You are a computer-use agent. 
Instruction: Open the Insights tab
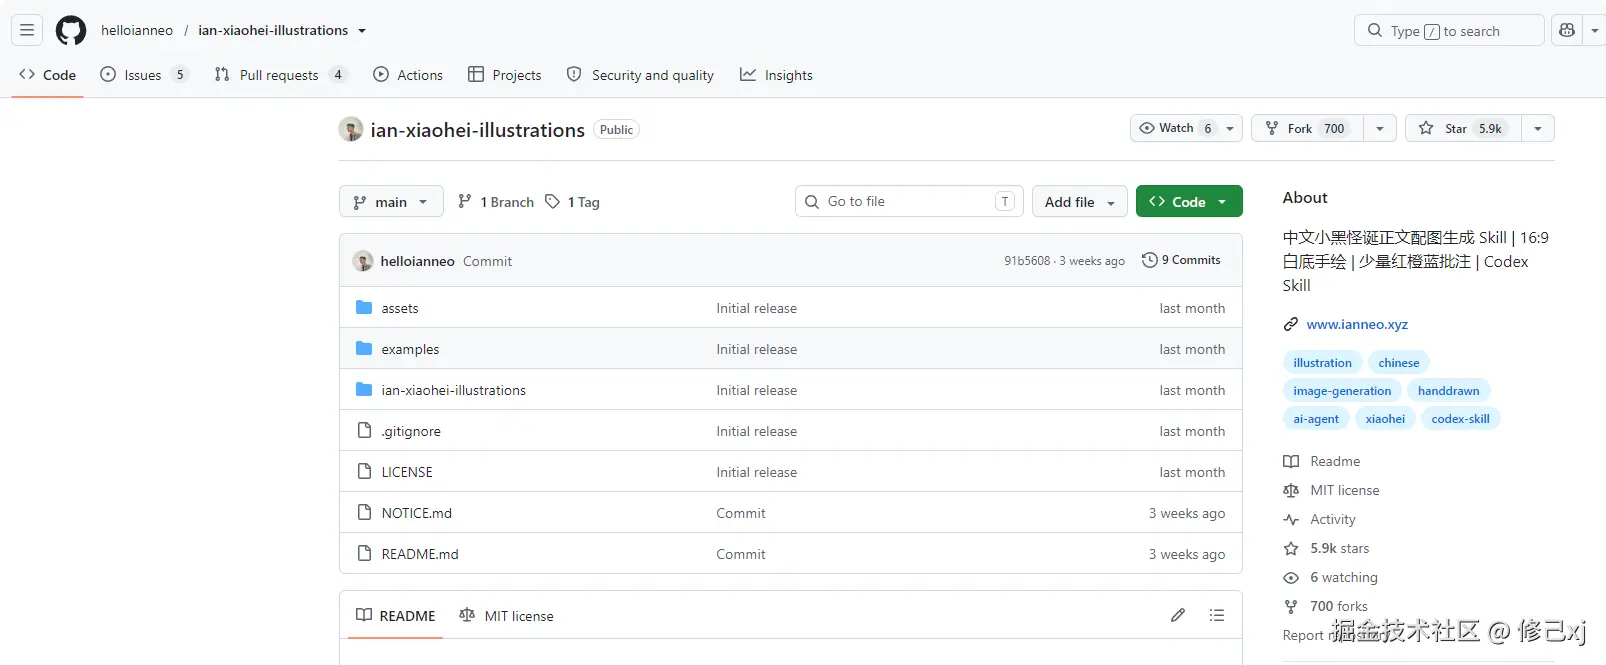coord(776,75)
